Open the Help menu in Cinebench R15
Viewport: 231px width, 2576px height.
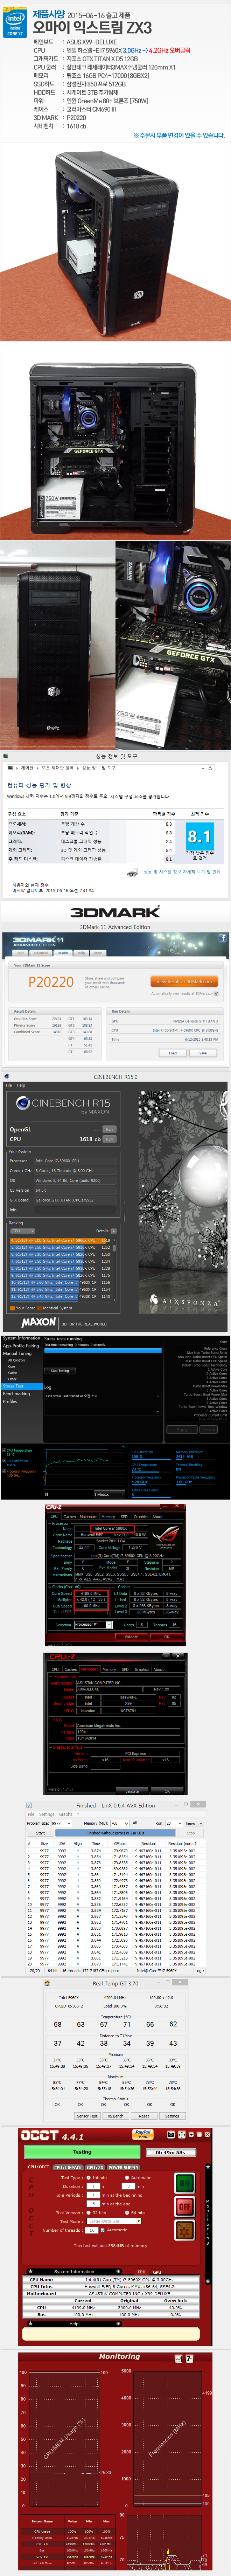(x=21, y=1085)
